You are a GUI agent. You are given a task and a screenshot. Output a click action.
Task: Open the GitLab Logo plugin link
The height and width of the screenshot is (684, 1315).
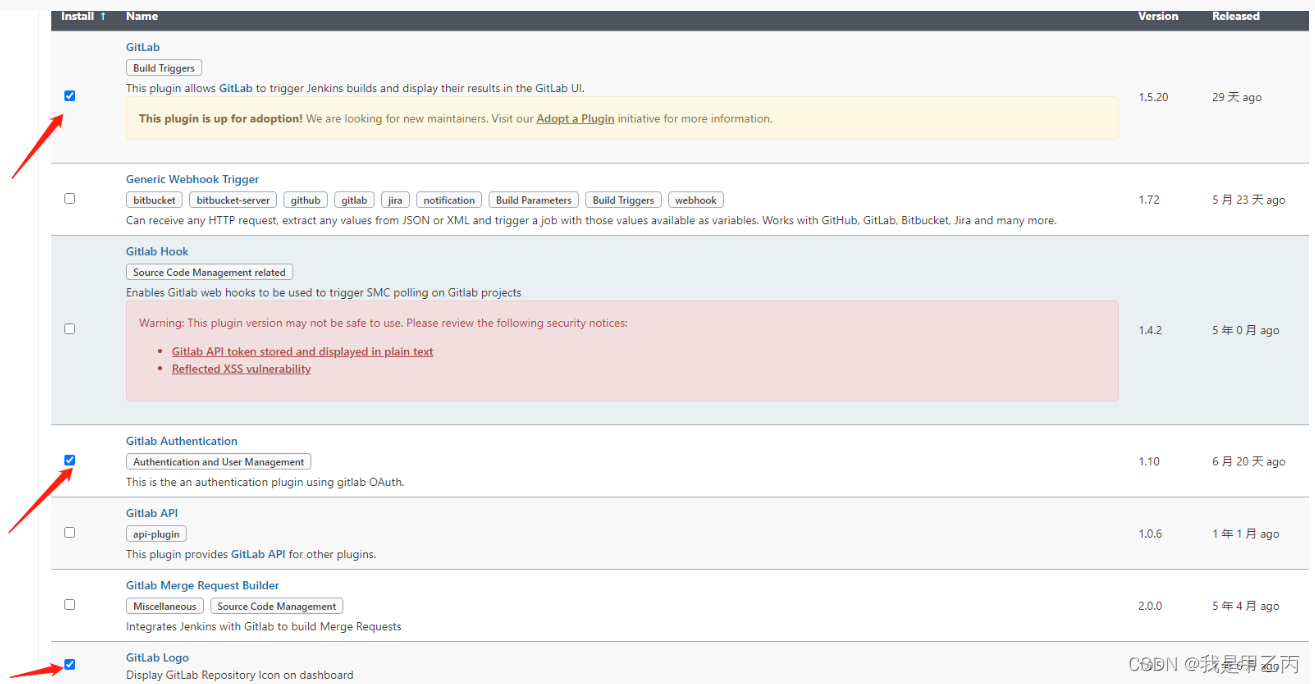[157, 657]
